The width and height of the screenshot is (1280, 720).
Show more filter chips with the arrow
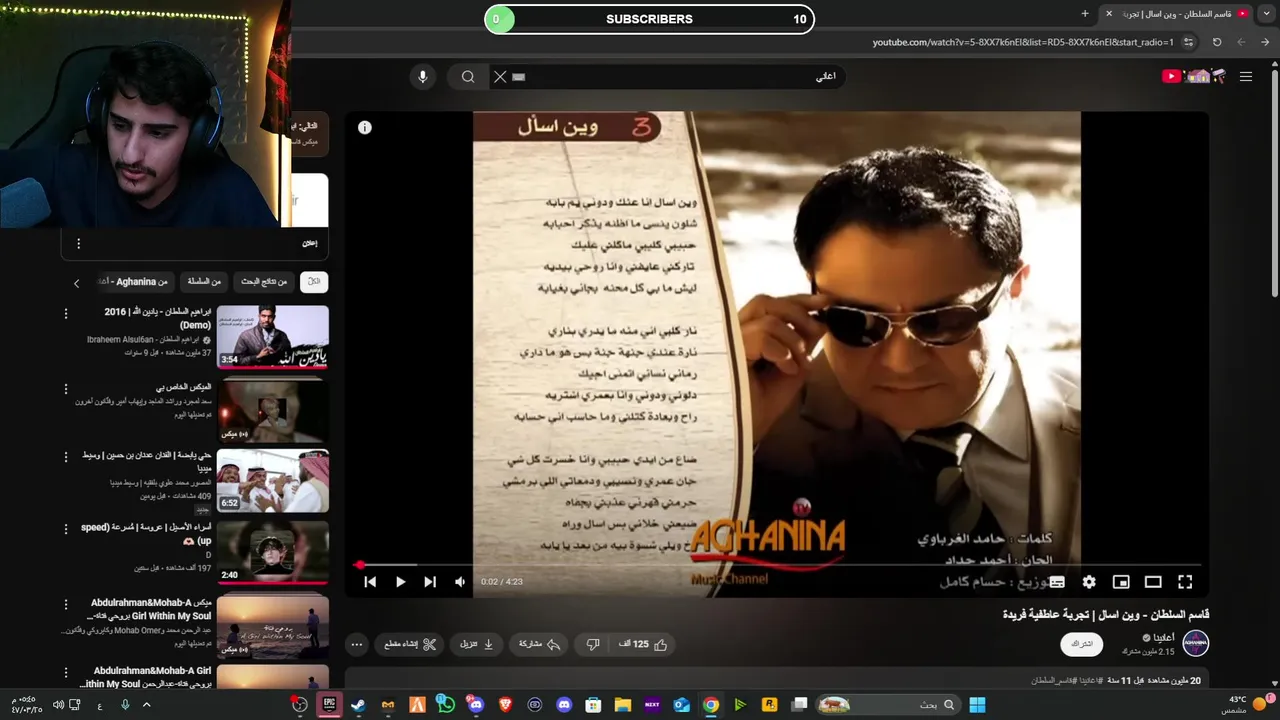(x=76, y=283)
